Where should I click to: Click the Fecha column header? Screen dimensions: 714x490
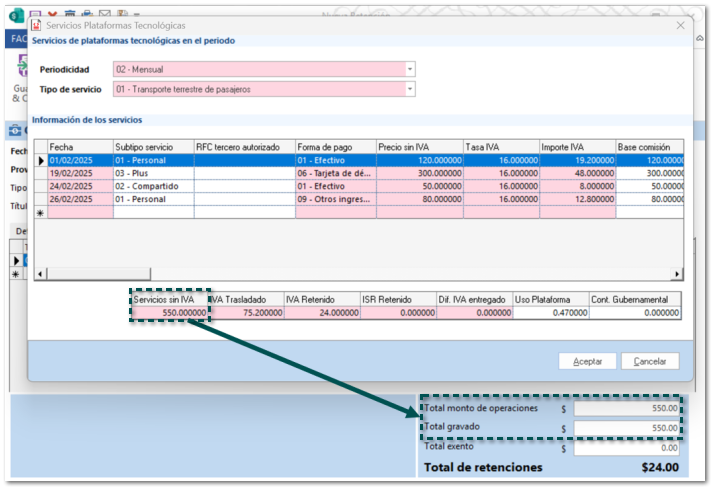pyautogui.click(x=79, y=147)
